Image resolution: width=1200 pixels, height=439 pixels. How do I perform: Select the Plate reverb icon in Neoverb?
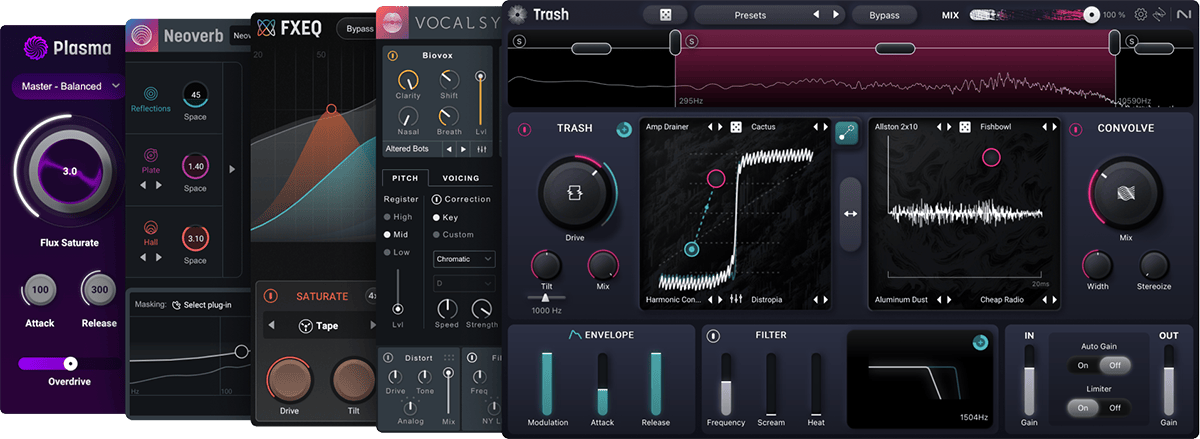pyautogui.click(x=151, y=154)
